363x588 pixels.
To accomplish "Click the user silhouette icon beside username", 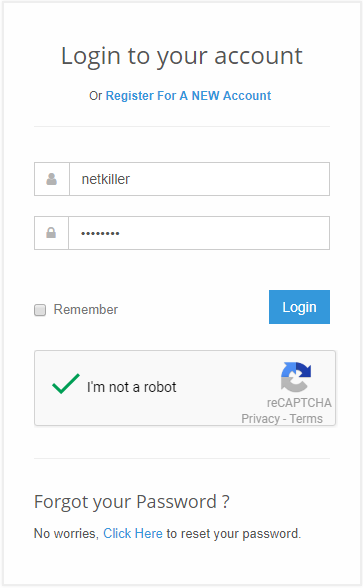I will coord(51,179).
